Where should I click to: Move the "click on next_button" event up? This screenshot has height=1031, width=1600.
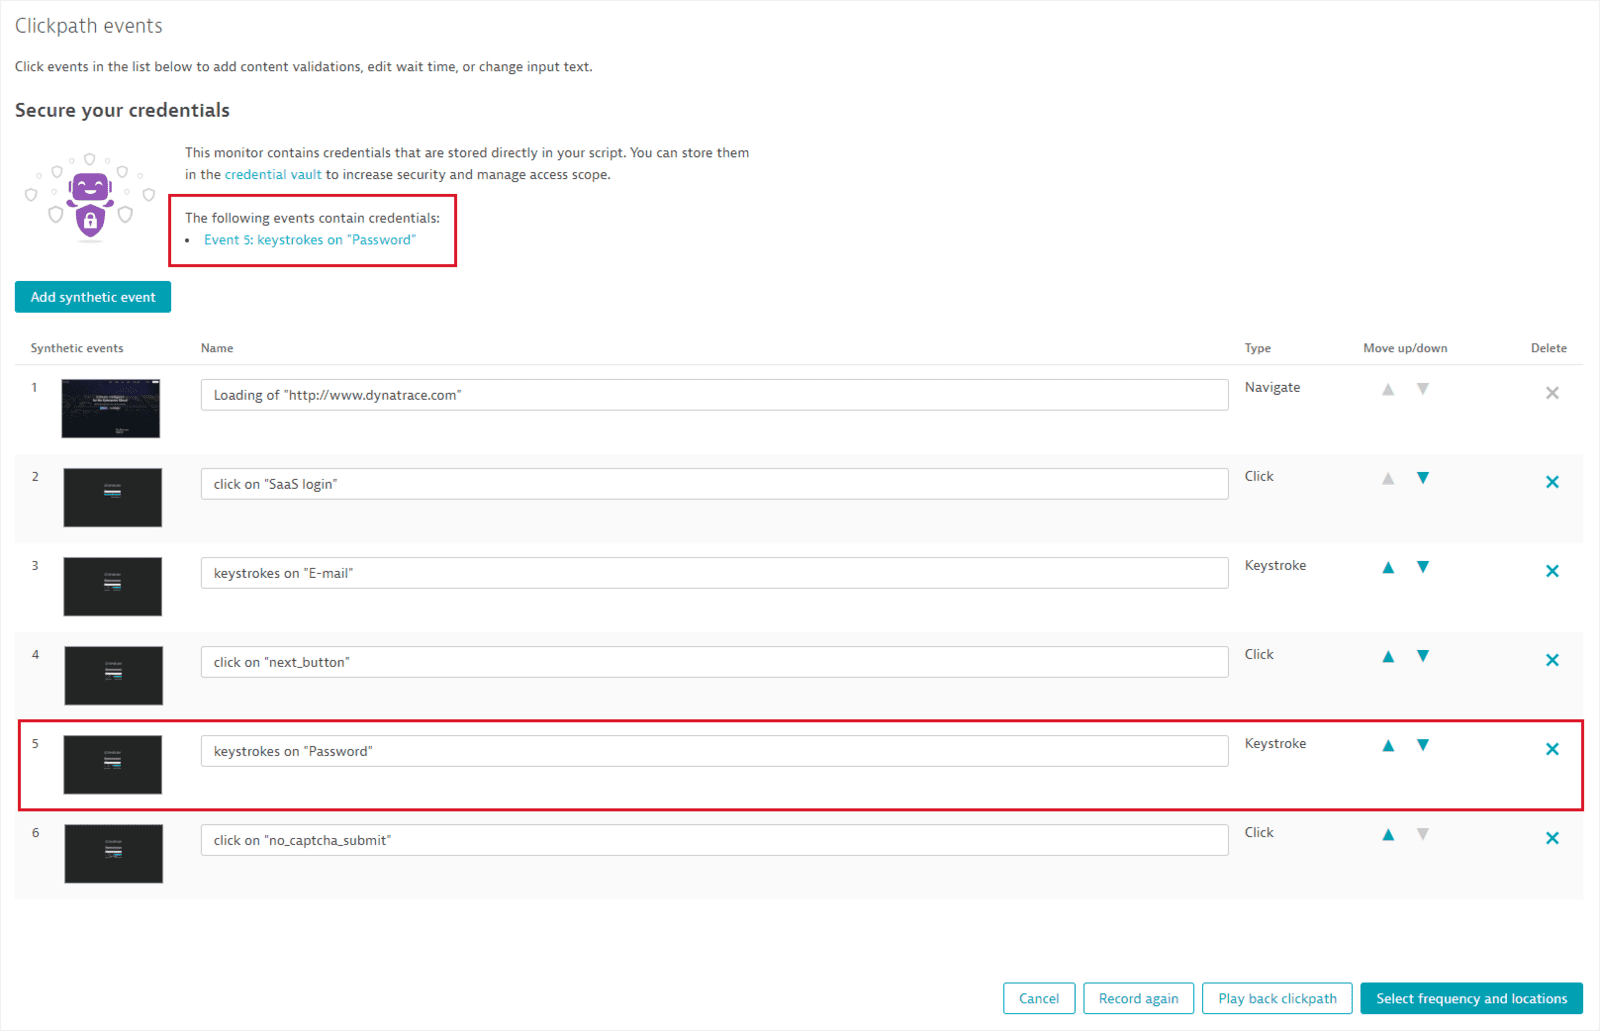1388,656
